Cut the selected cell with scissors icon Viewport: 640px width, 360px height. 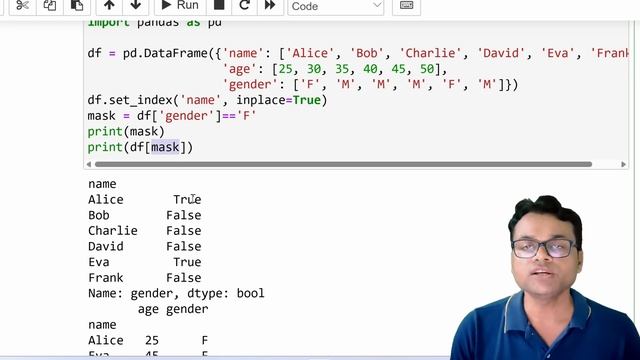tap(22, 6)
